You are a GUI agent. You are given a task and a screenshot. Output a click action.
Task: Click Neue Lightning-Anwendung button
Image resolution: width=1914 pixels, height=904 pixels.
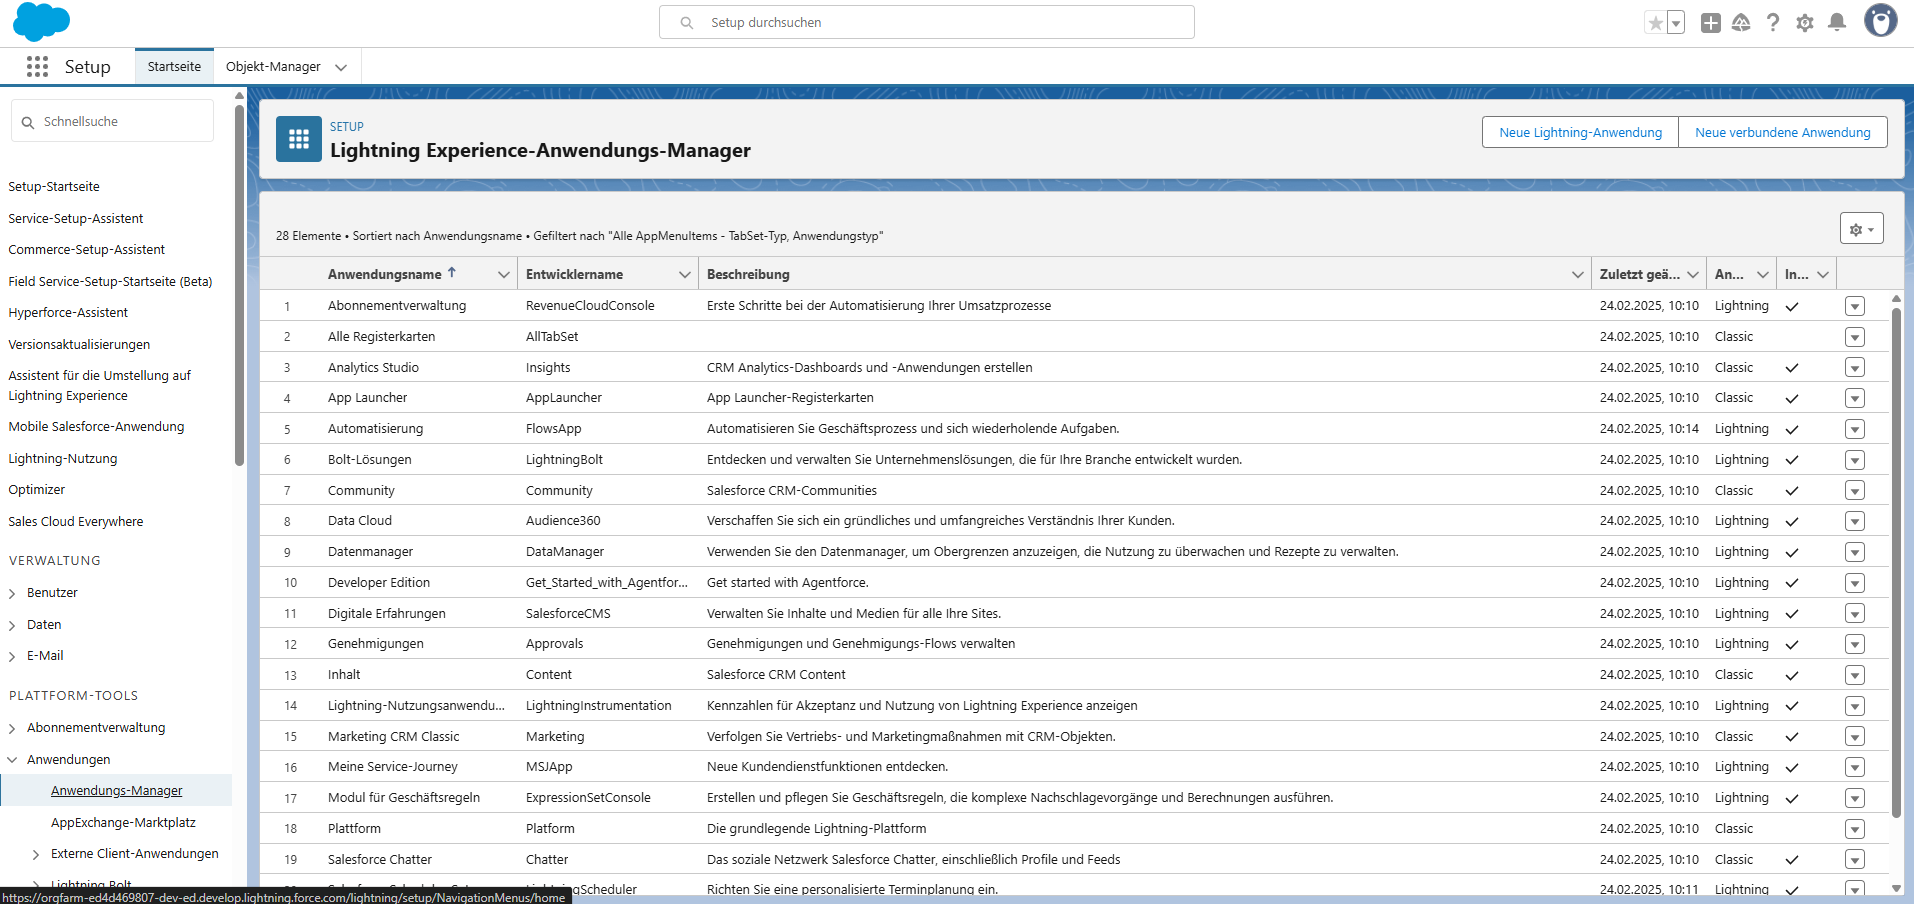1580,133
